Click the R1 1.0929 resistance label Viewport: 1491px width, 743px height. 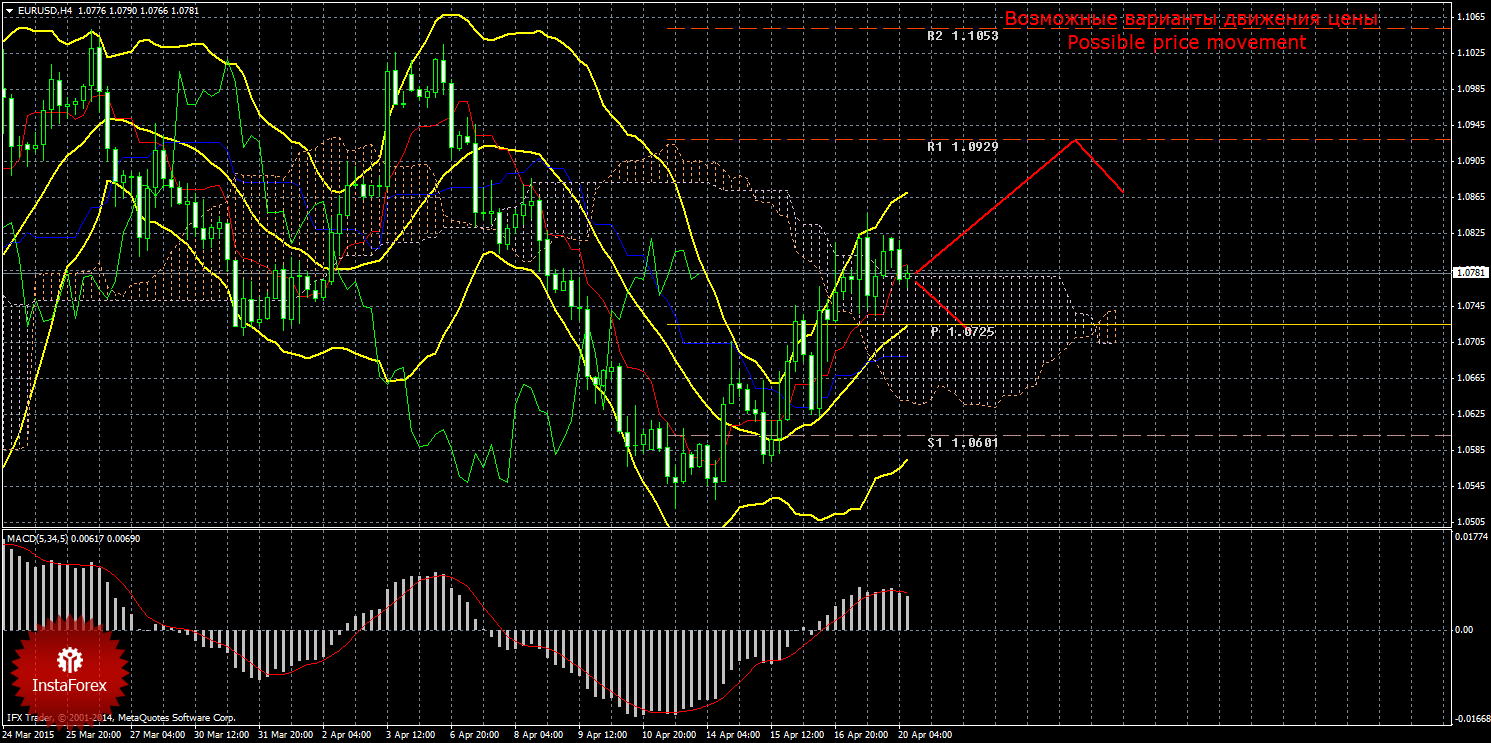[x=962, y=146]
